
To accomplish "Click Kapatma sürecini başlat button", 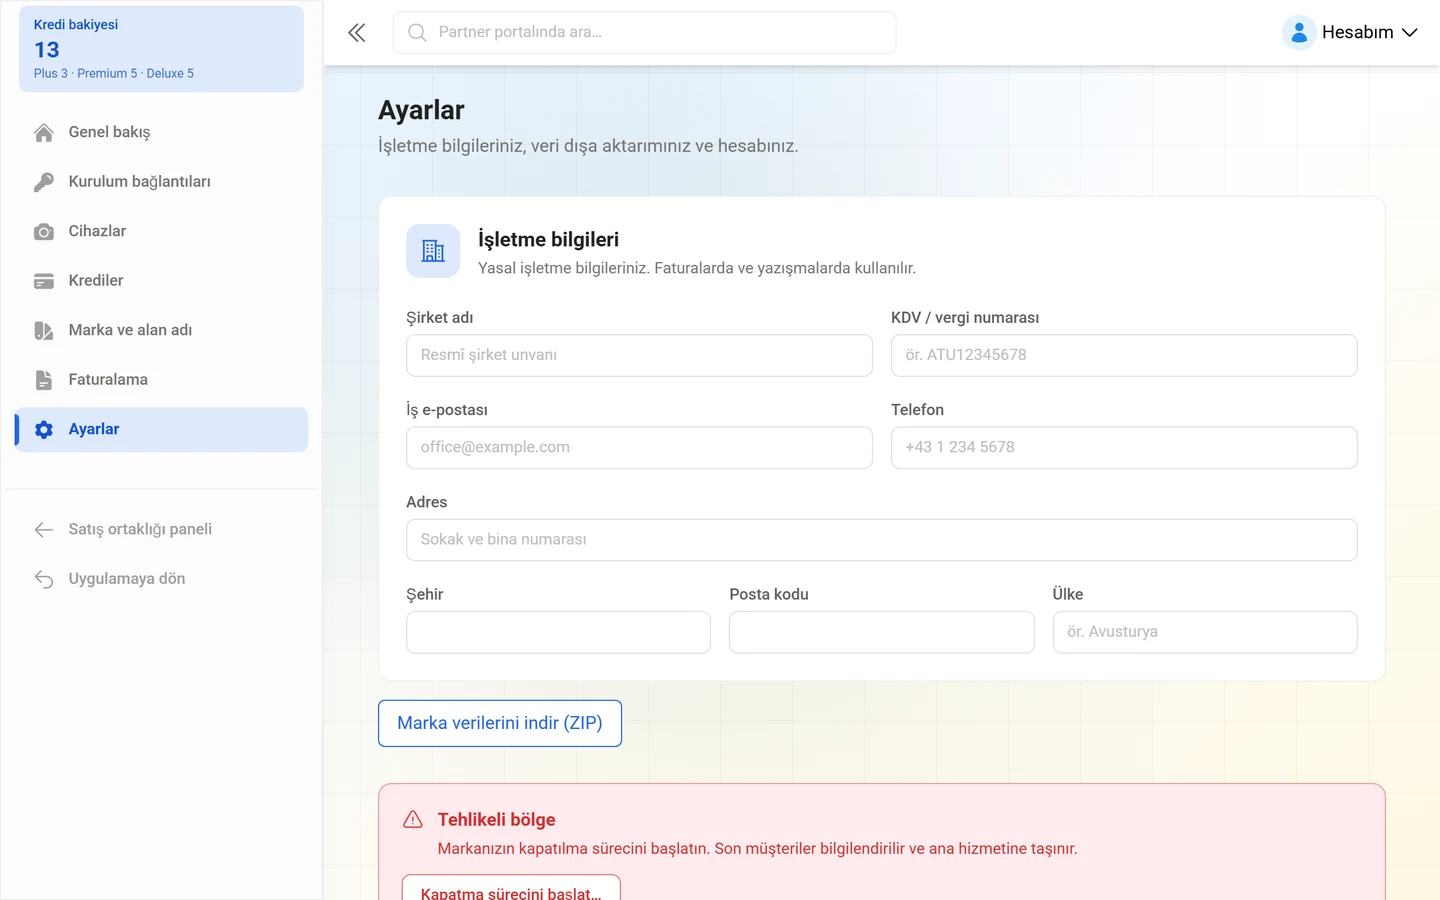I will 511,888.
